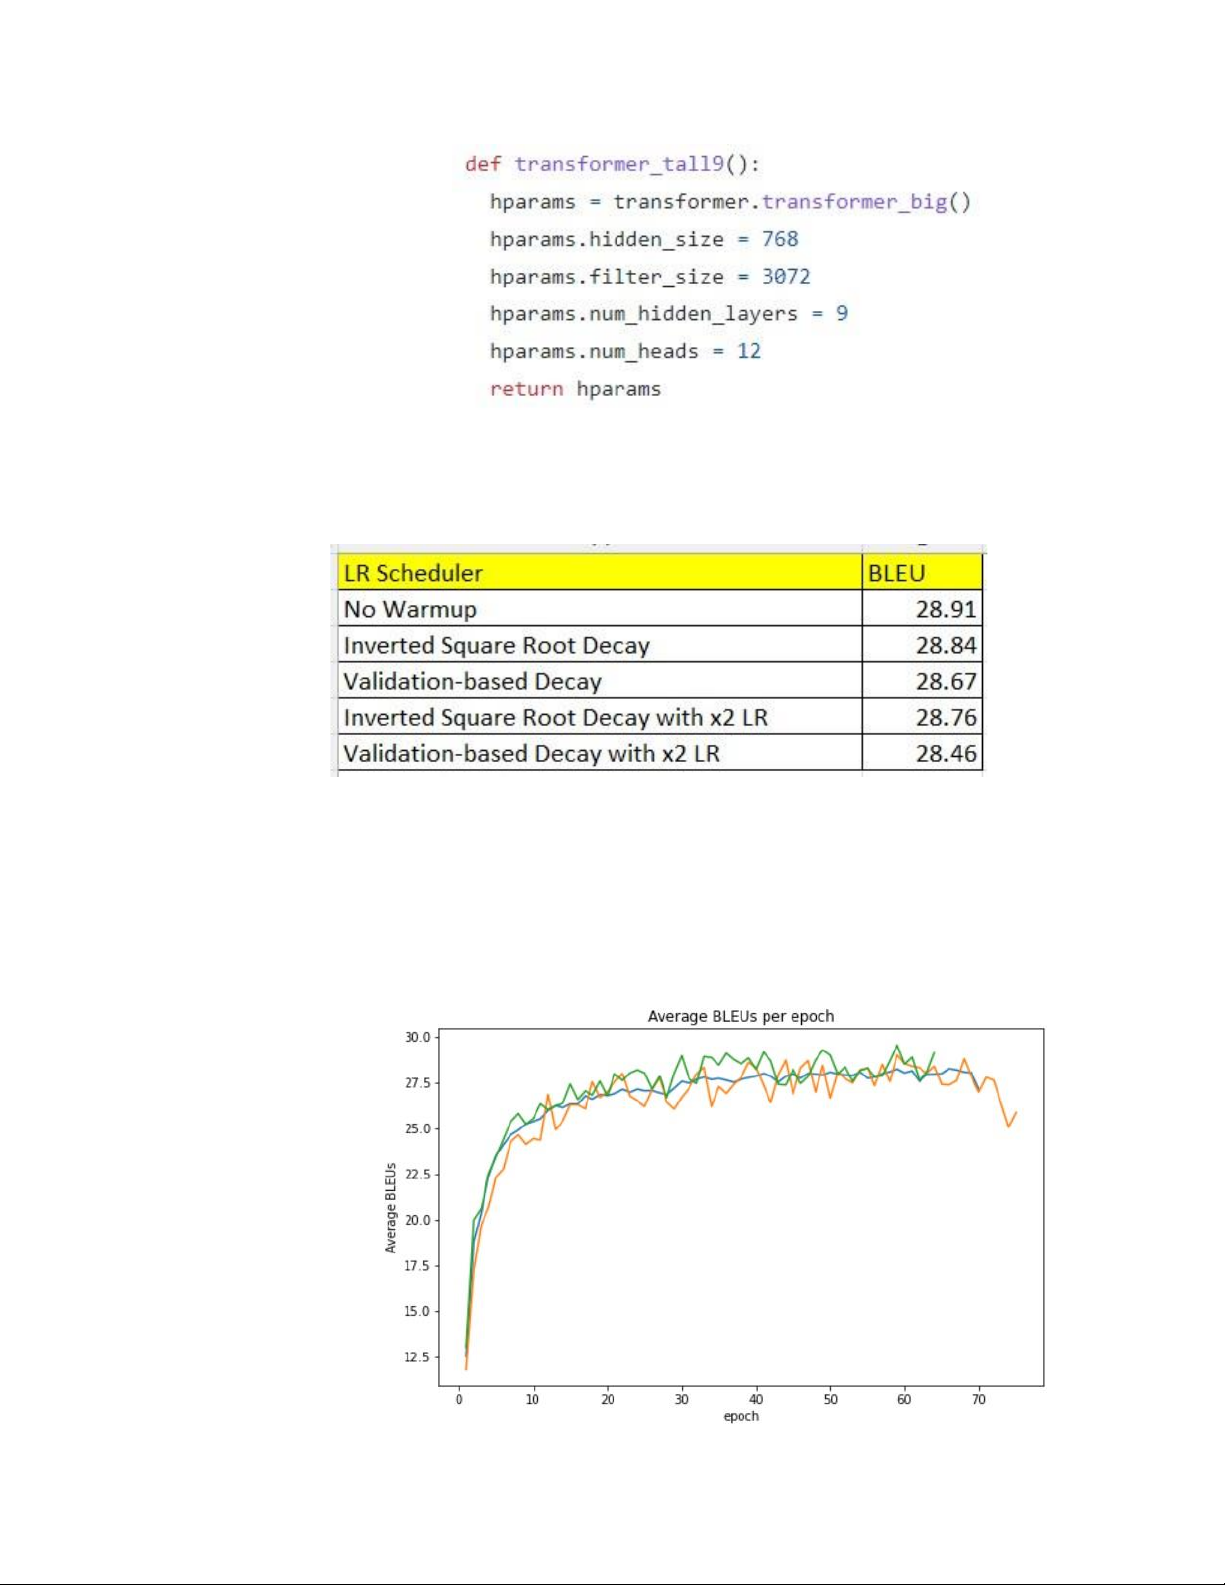Select BLEU score 28.91 cell
1225x1585 pixels.
945,609
